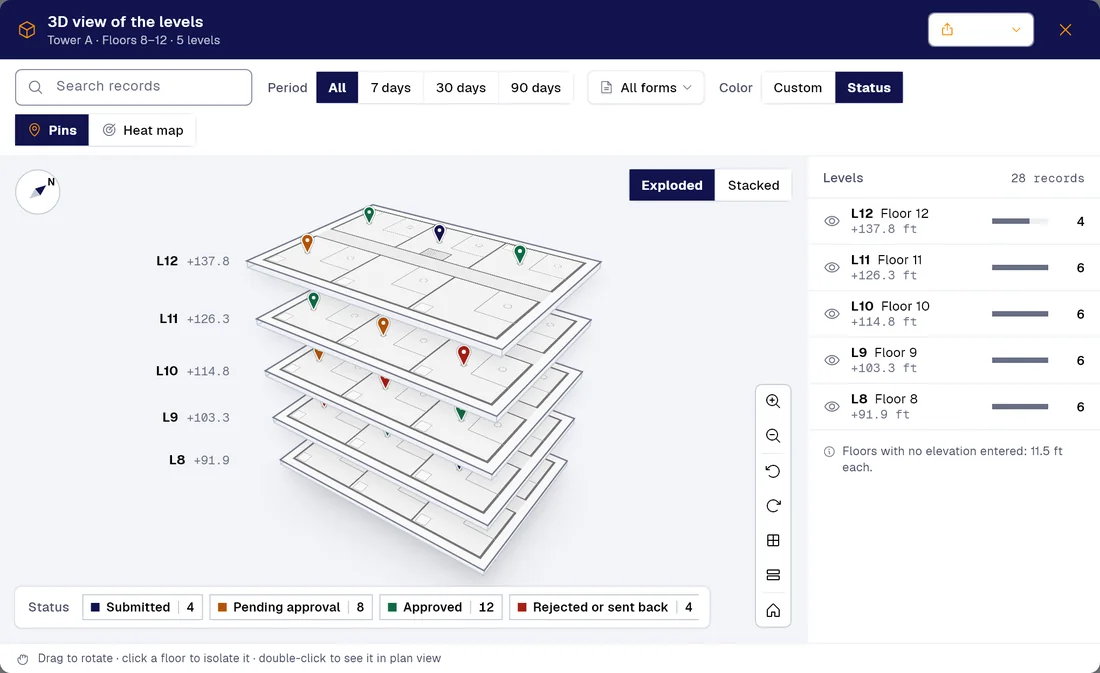Viewport: 1100px width, 673px height.
Task: Open the All forms dropdown
Action: [x=645, y=88]
